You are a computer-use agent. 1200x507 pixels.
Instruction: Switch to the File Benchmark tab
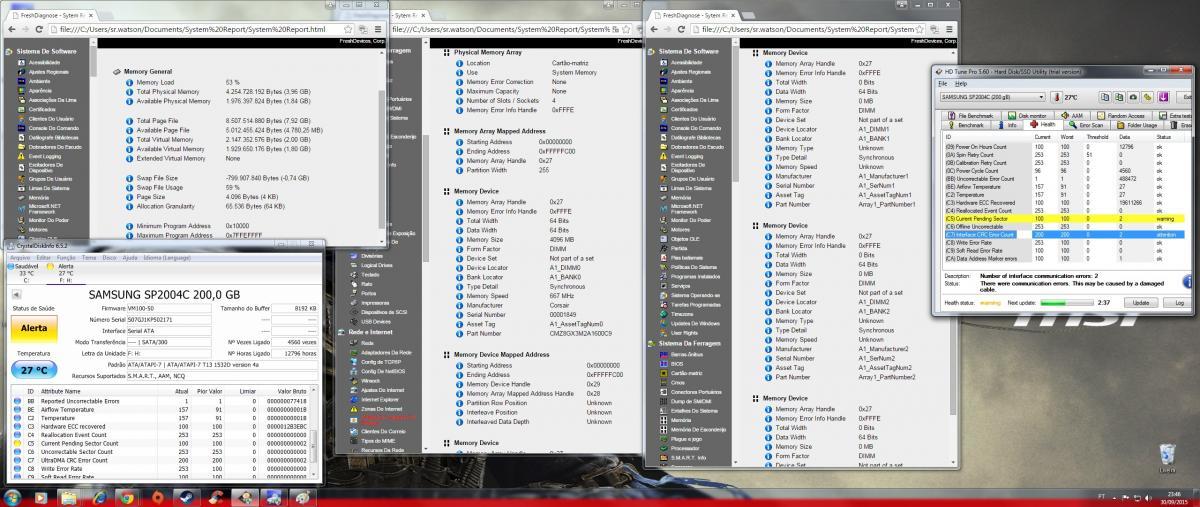(x=971, y=115)
